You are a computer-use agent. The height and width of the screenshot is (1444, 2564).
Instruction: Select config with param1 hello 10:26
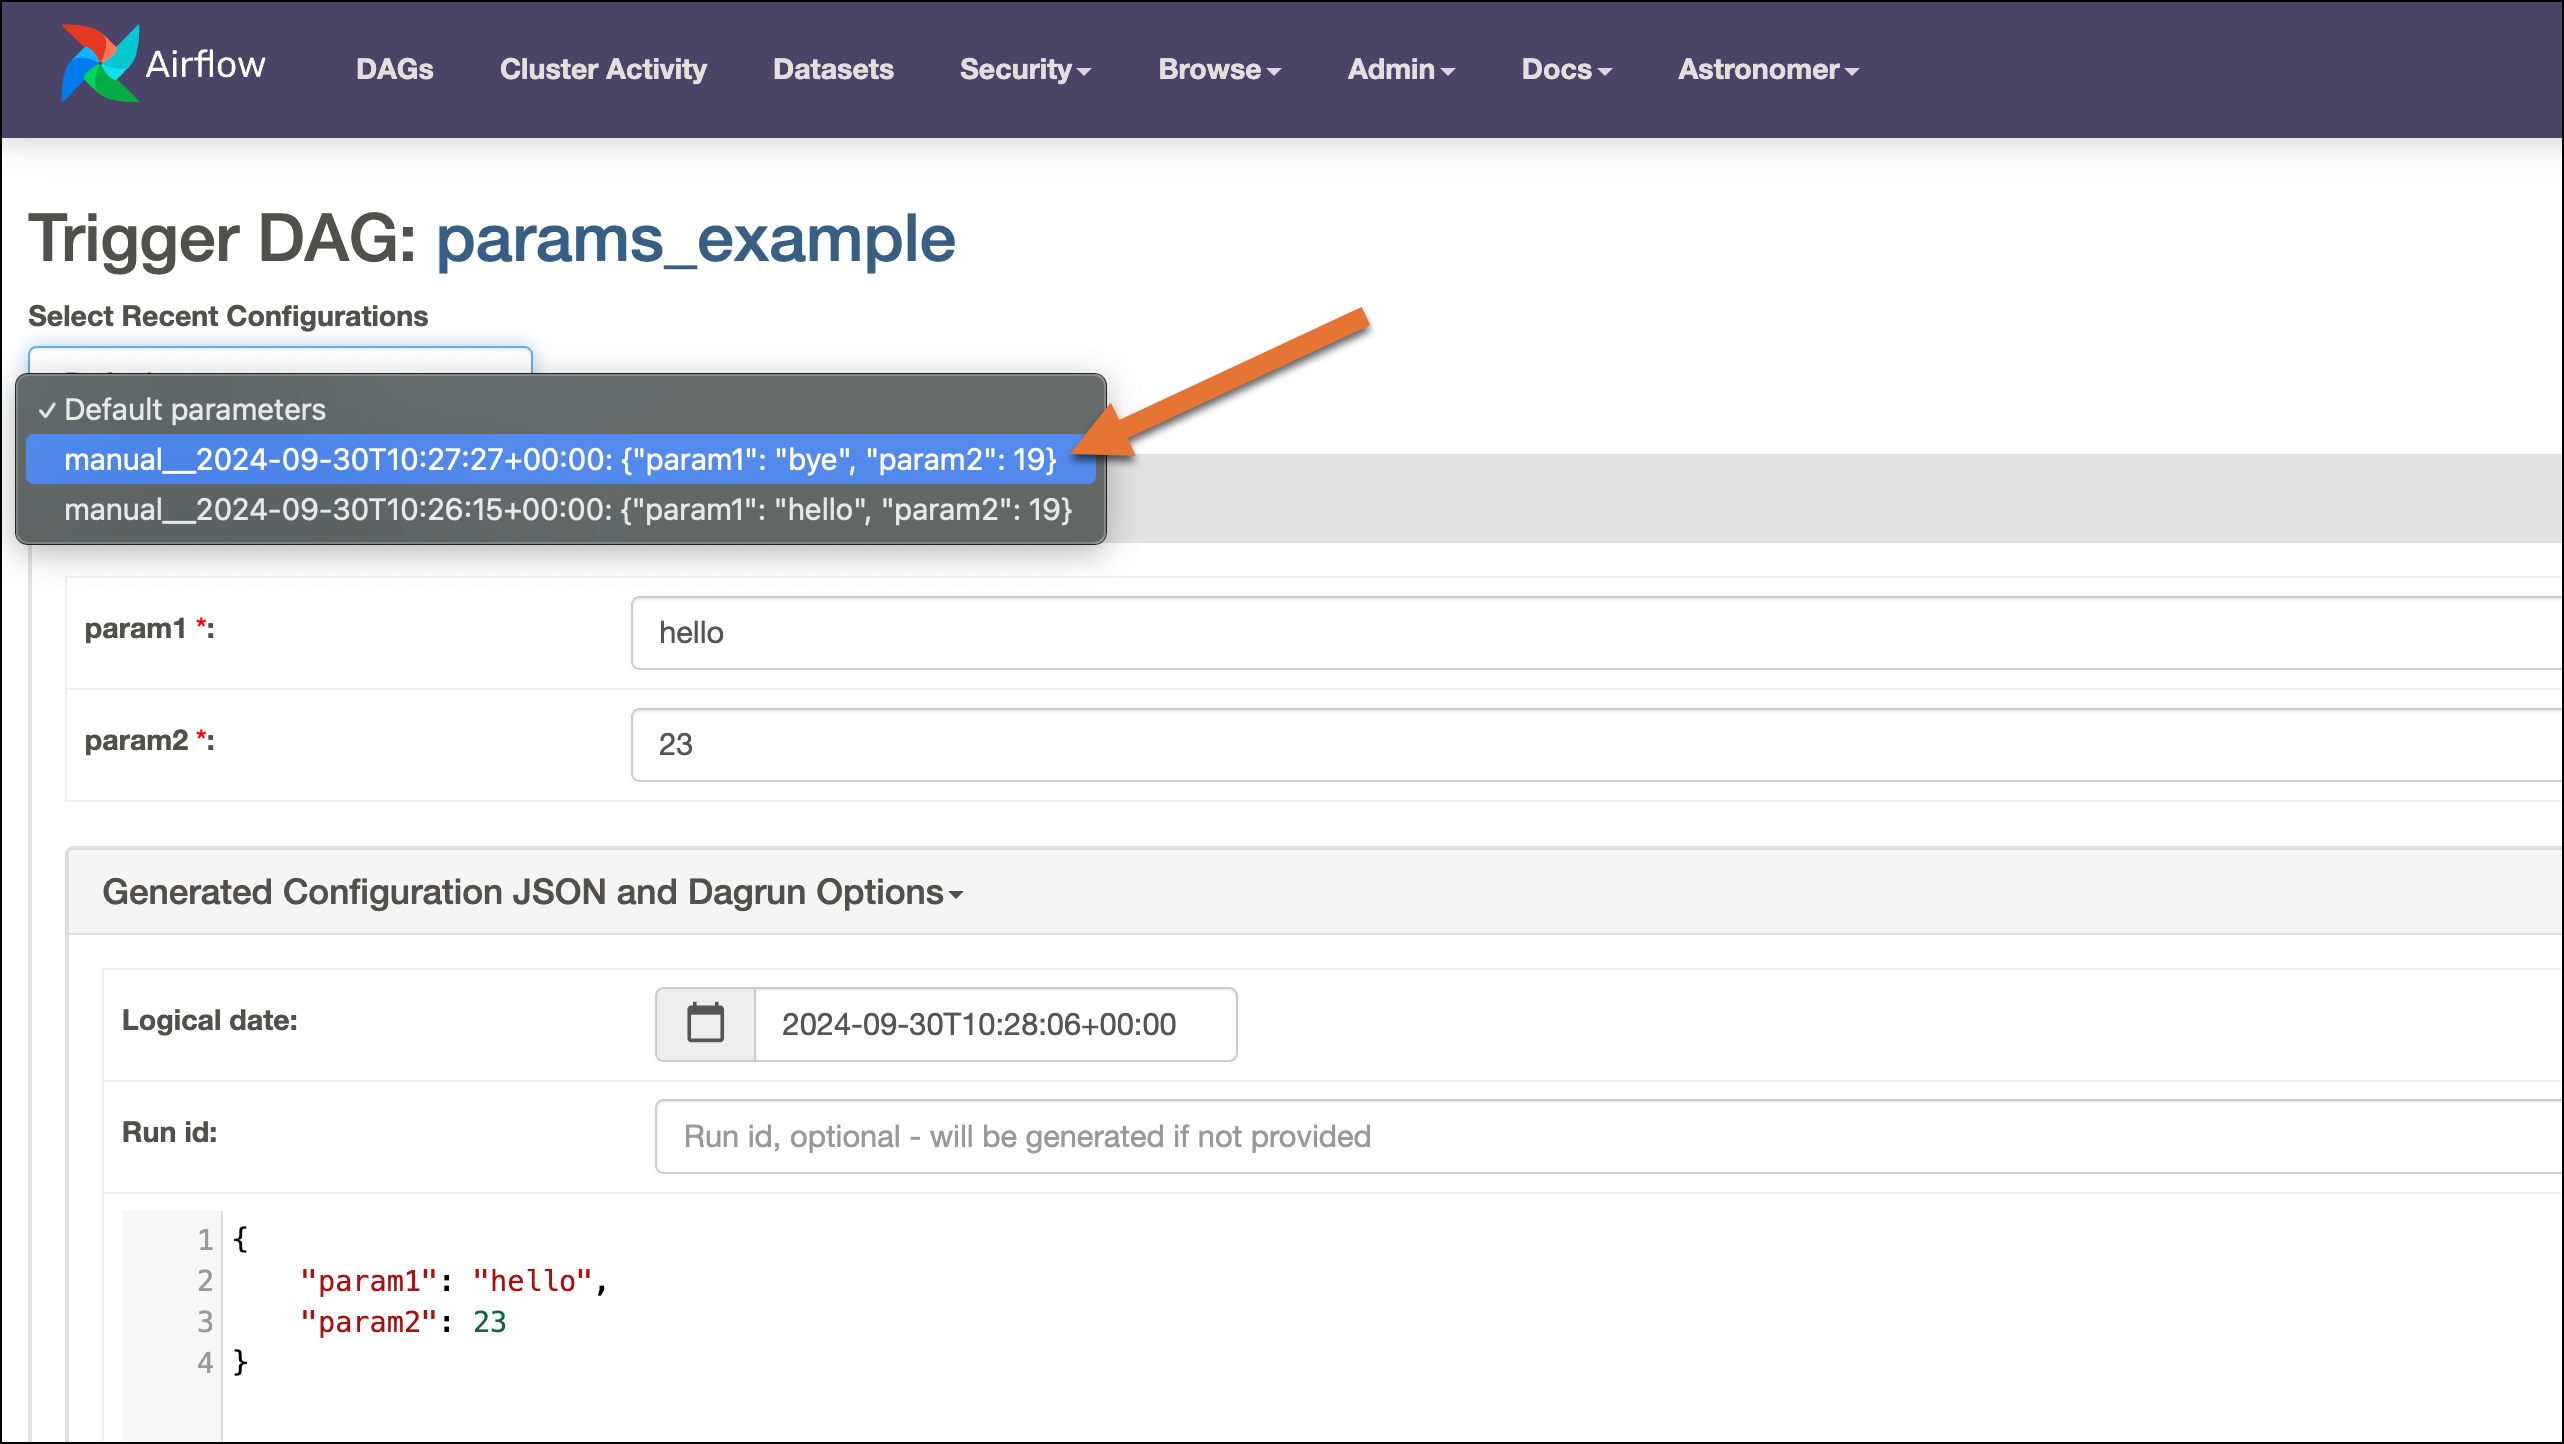[x=567, y=509]
